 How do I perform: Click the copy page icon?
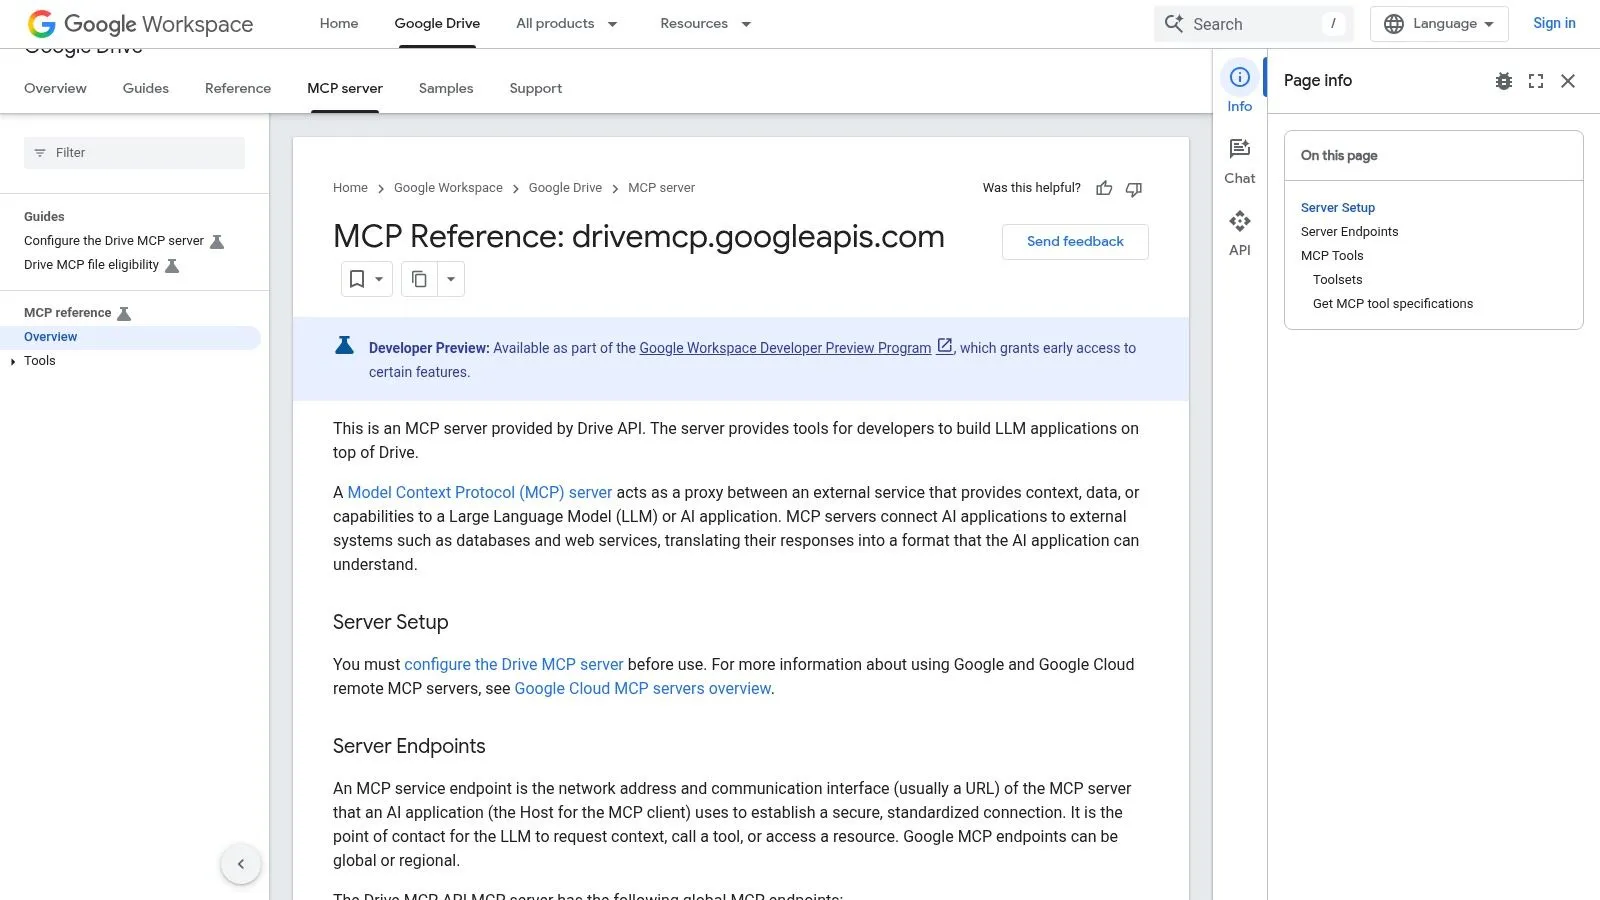(420, 279)
